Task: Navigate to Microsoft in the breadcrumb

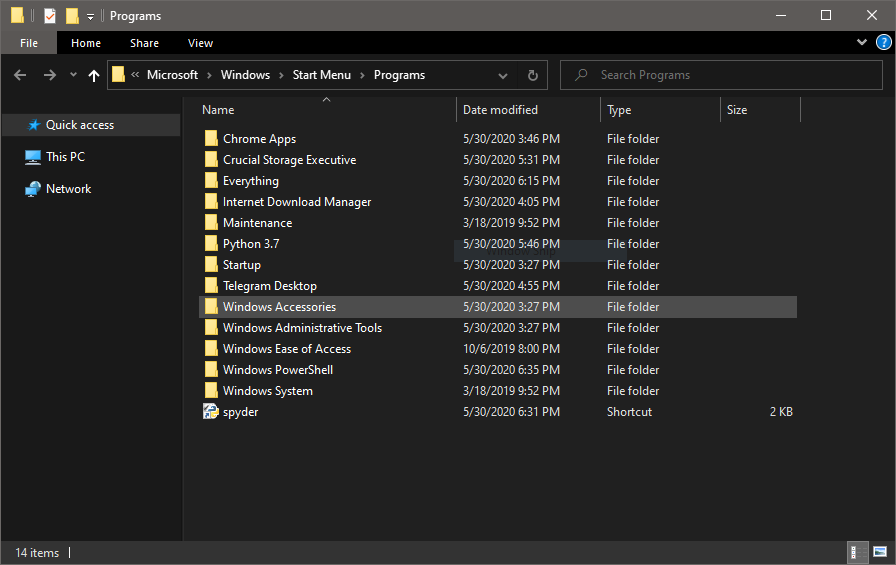Action: coord(172,75)
